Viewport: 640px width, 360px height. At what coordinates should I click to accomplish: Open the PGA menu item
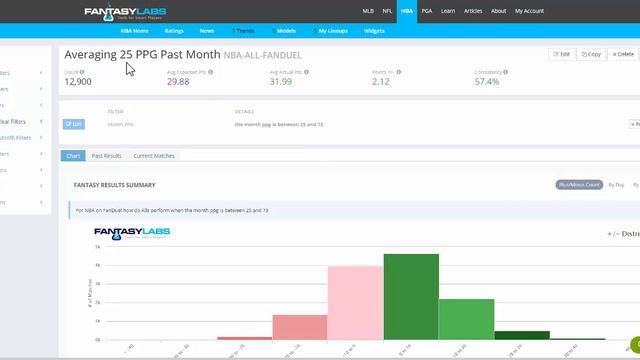click(x=427, y=11)
